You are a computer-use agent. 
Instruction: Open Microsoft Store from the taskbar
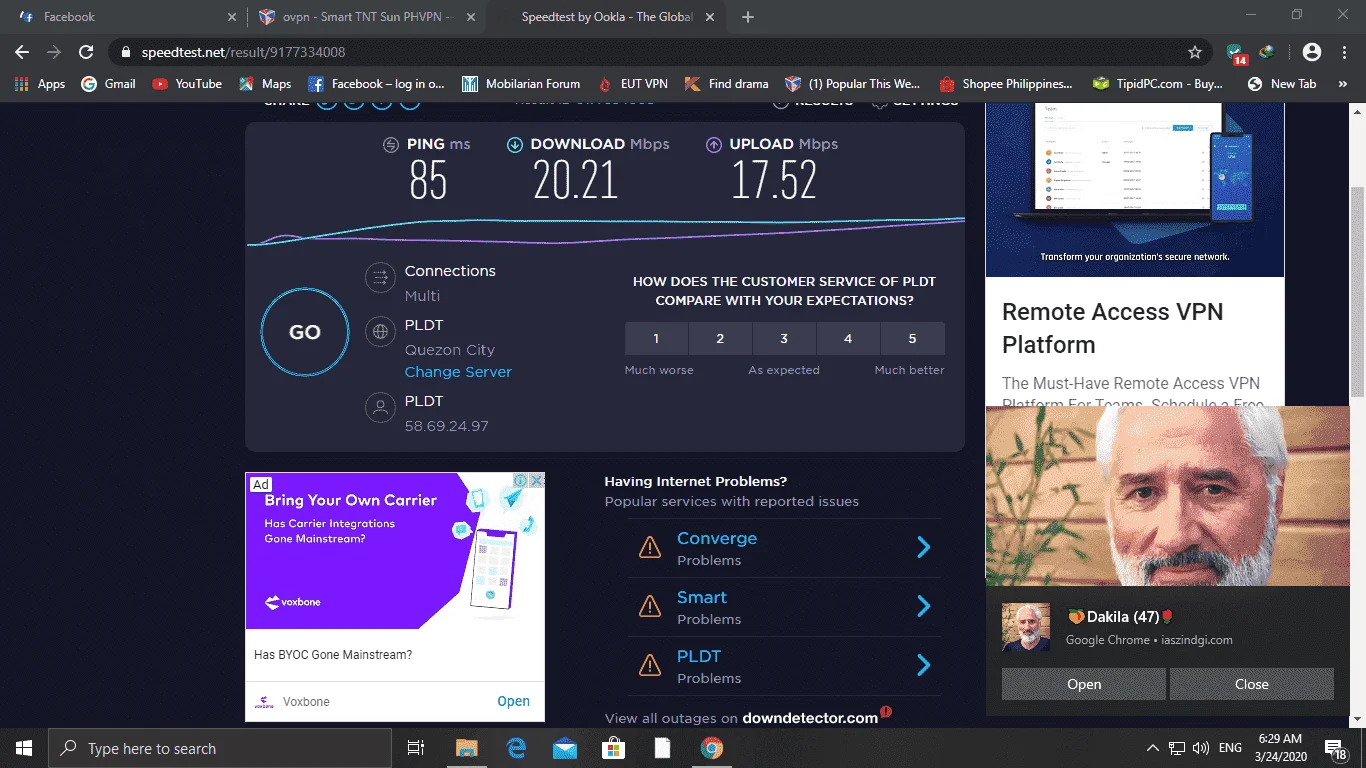[614, 748]
